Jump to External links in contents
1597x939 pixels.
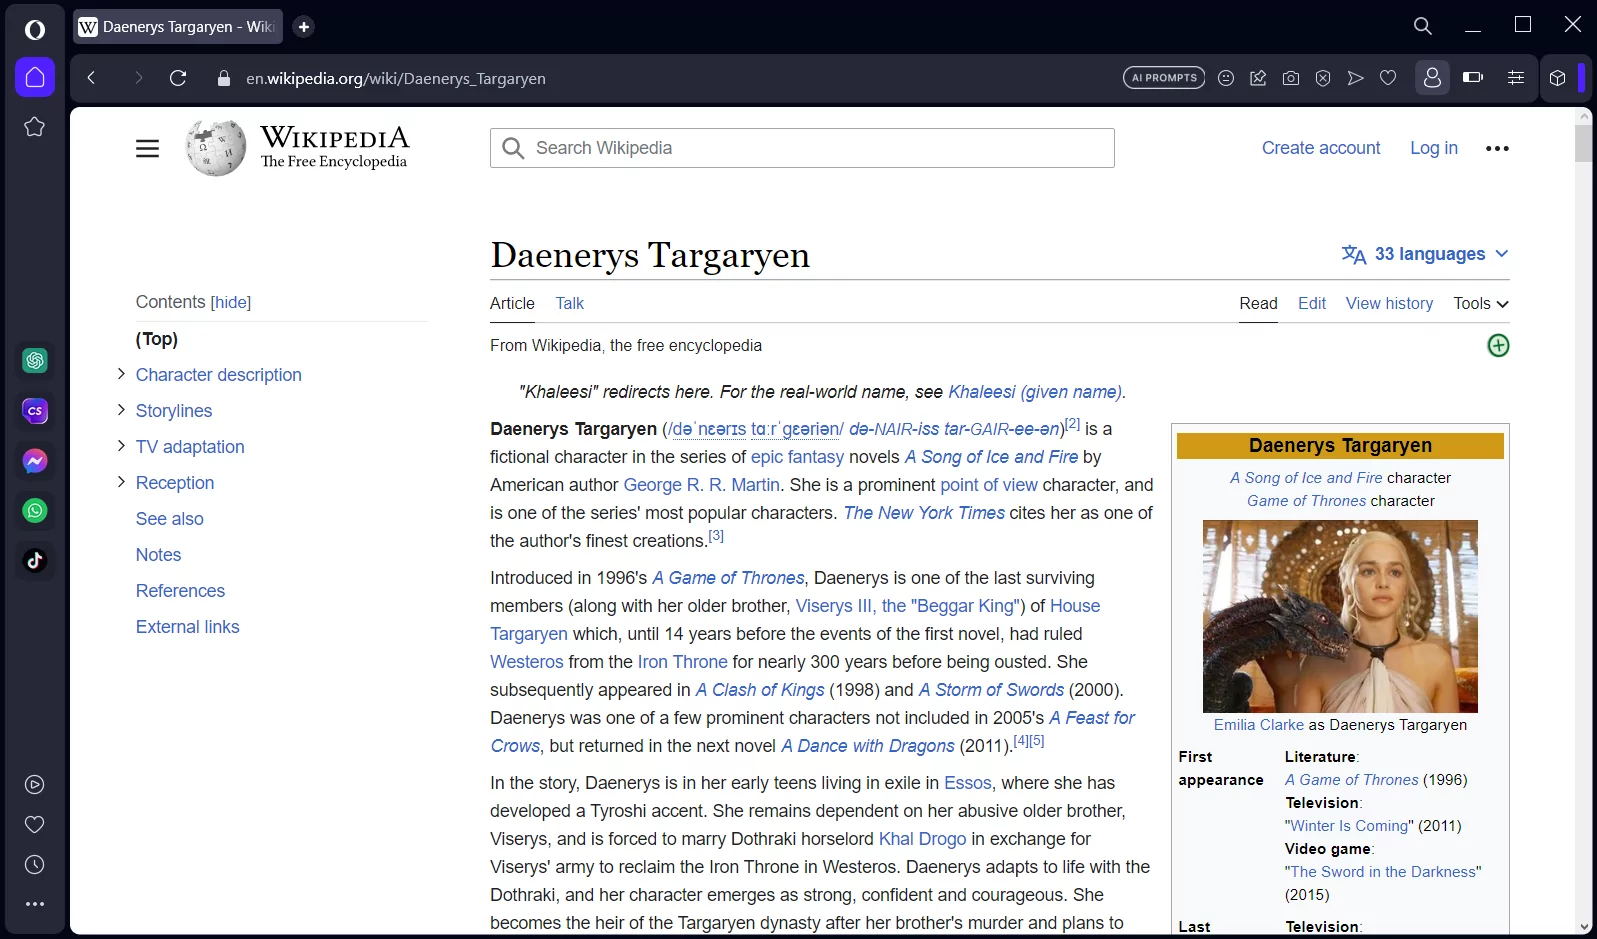pyautogui.click(x=188, y=627)
